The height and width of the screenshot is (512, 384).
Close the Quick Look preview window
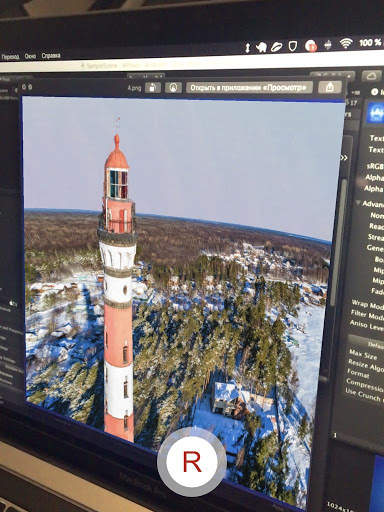click(x=24, y=87)
